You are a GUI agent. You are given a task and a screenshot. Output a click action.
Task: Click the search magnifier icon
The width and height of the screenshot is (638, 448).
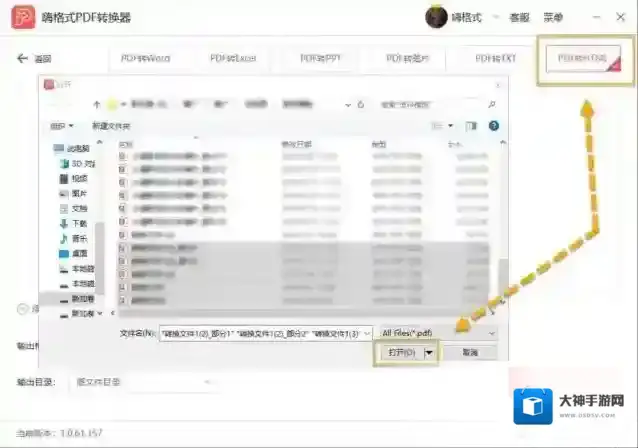coord(492,105)
